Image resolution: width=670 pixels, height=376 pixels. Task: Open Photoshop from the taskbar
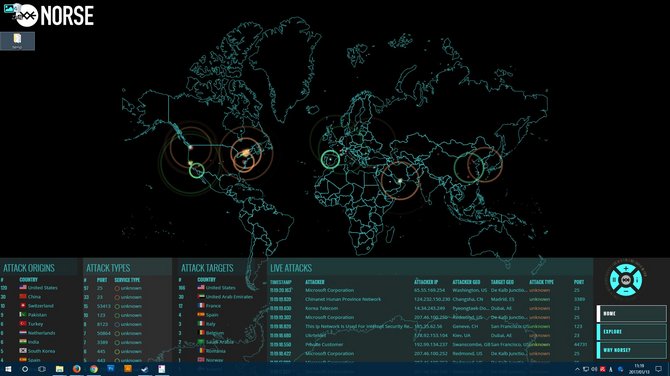(111, 368)
